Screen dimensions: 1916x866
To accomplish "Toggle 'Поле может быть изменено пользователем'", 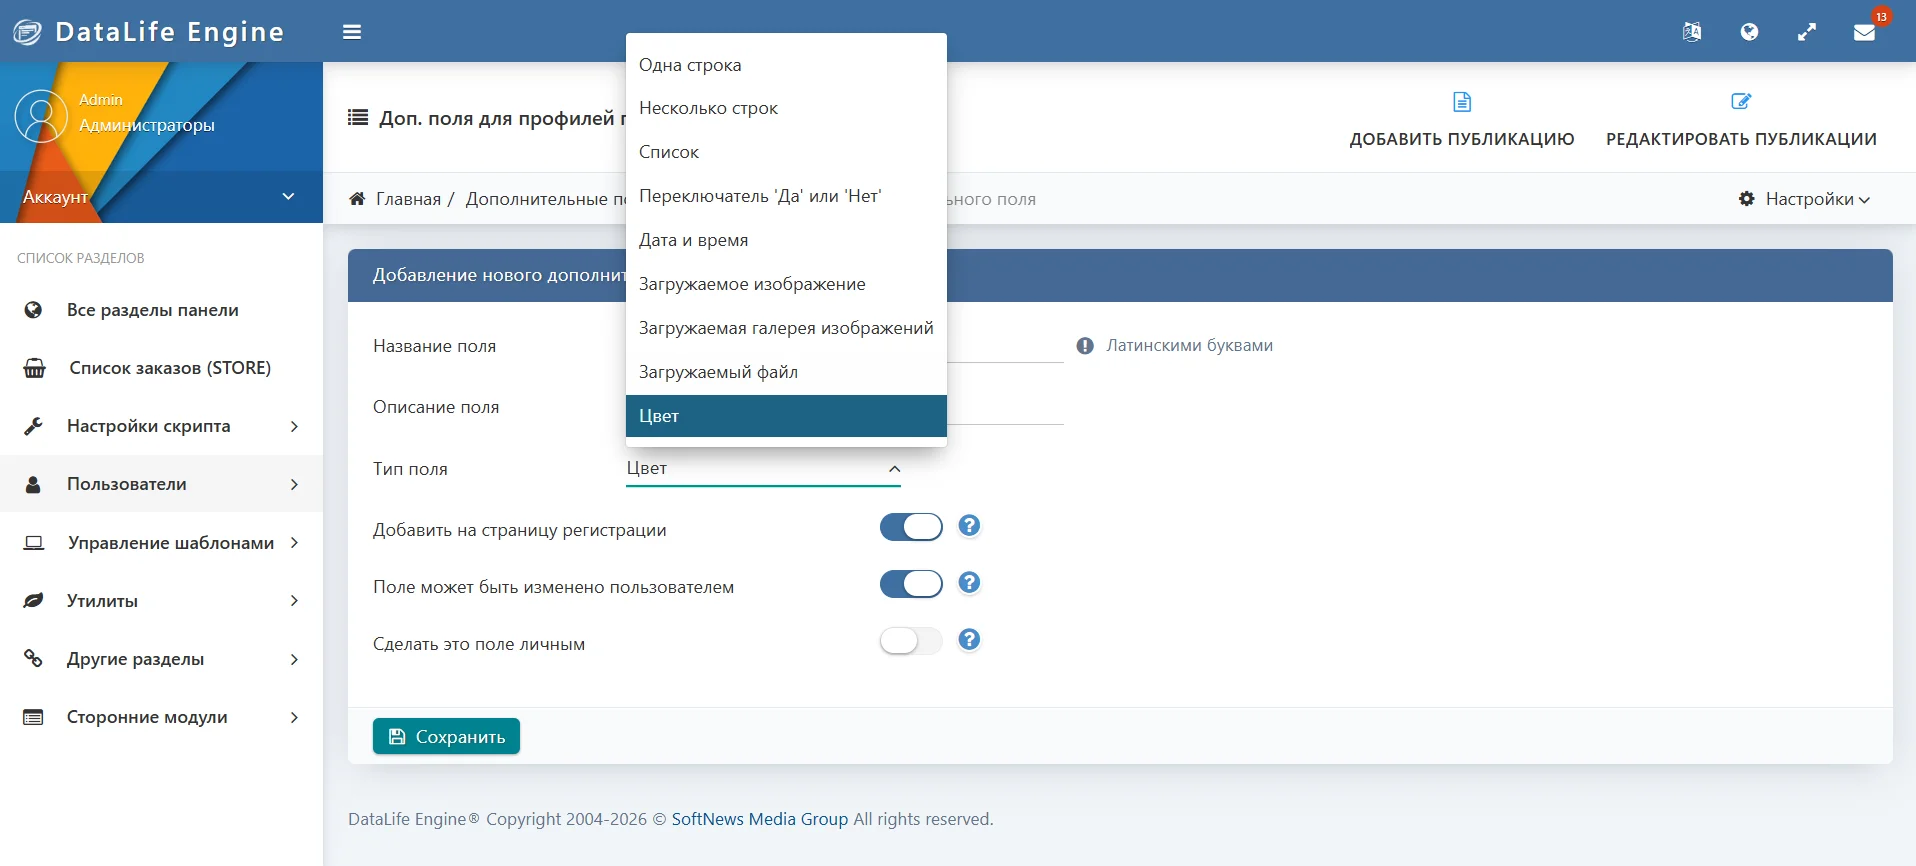I will 911,584.
